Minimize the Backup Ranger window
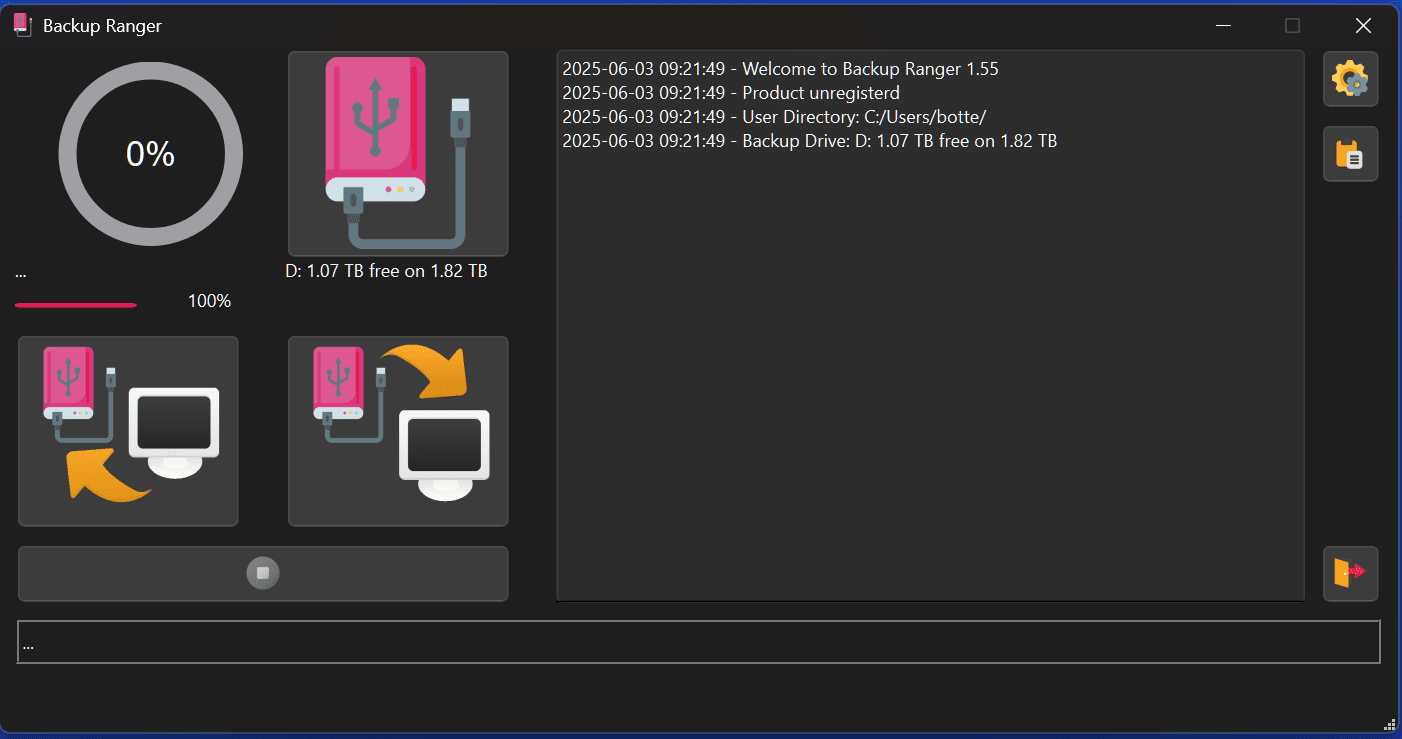1402x739 pixels. point(1222,25)
